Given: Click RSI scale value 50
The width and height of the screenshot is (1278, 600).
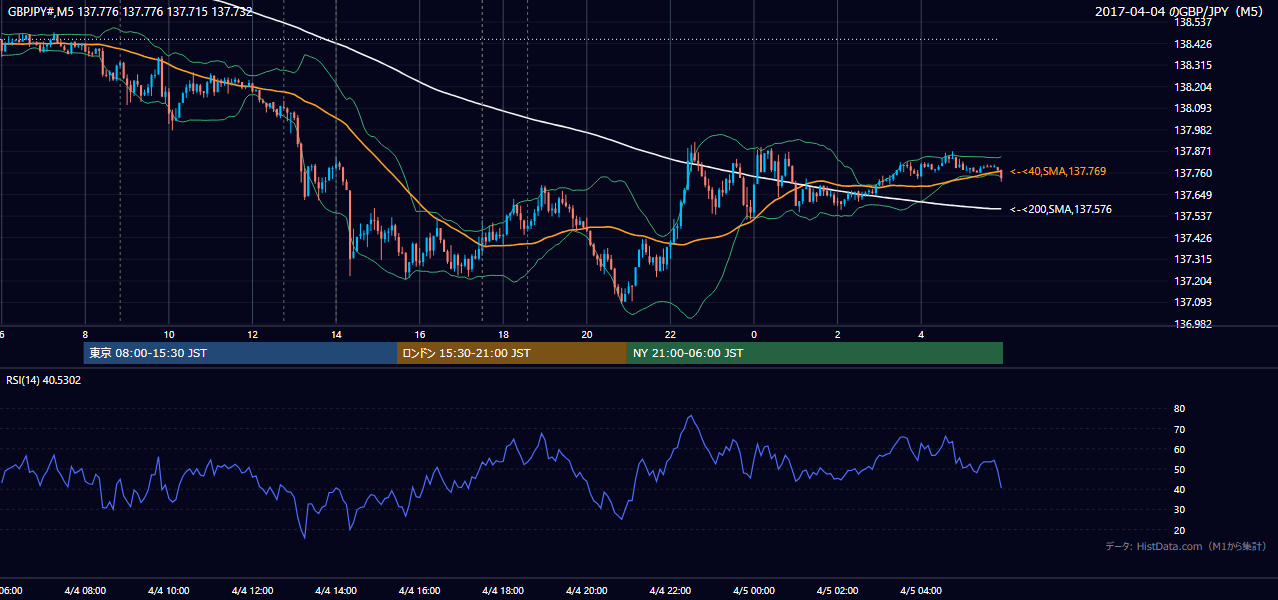Looking at the screenshot, I should (x=1180, y=469).
